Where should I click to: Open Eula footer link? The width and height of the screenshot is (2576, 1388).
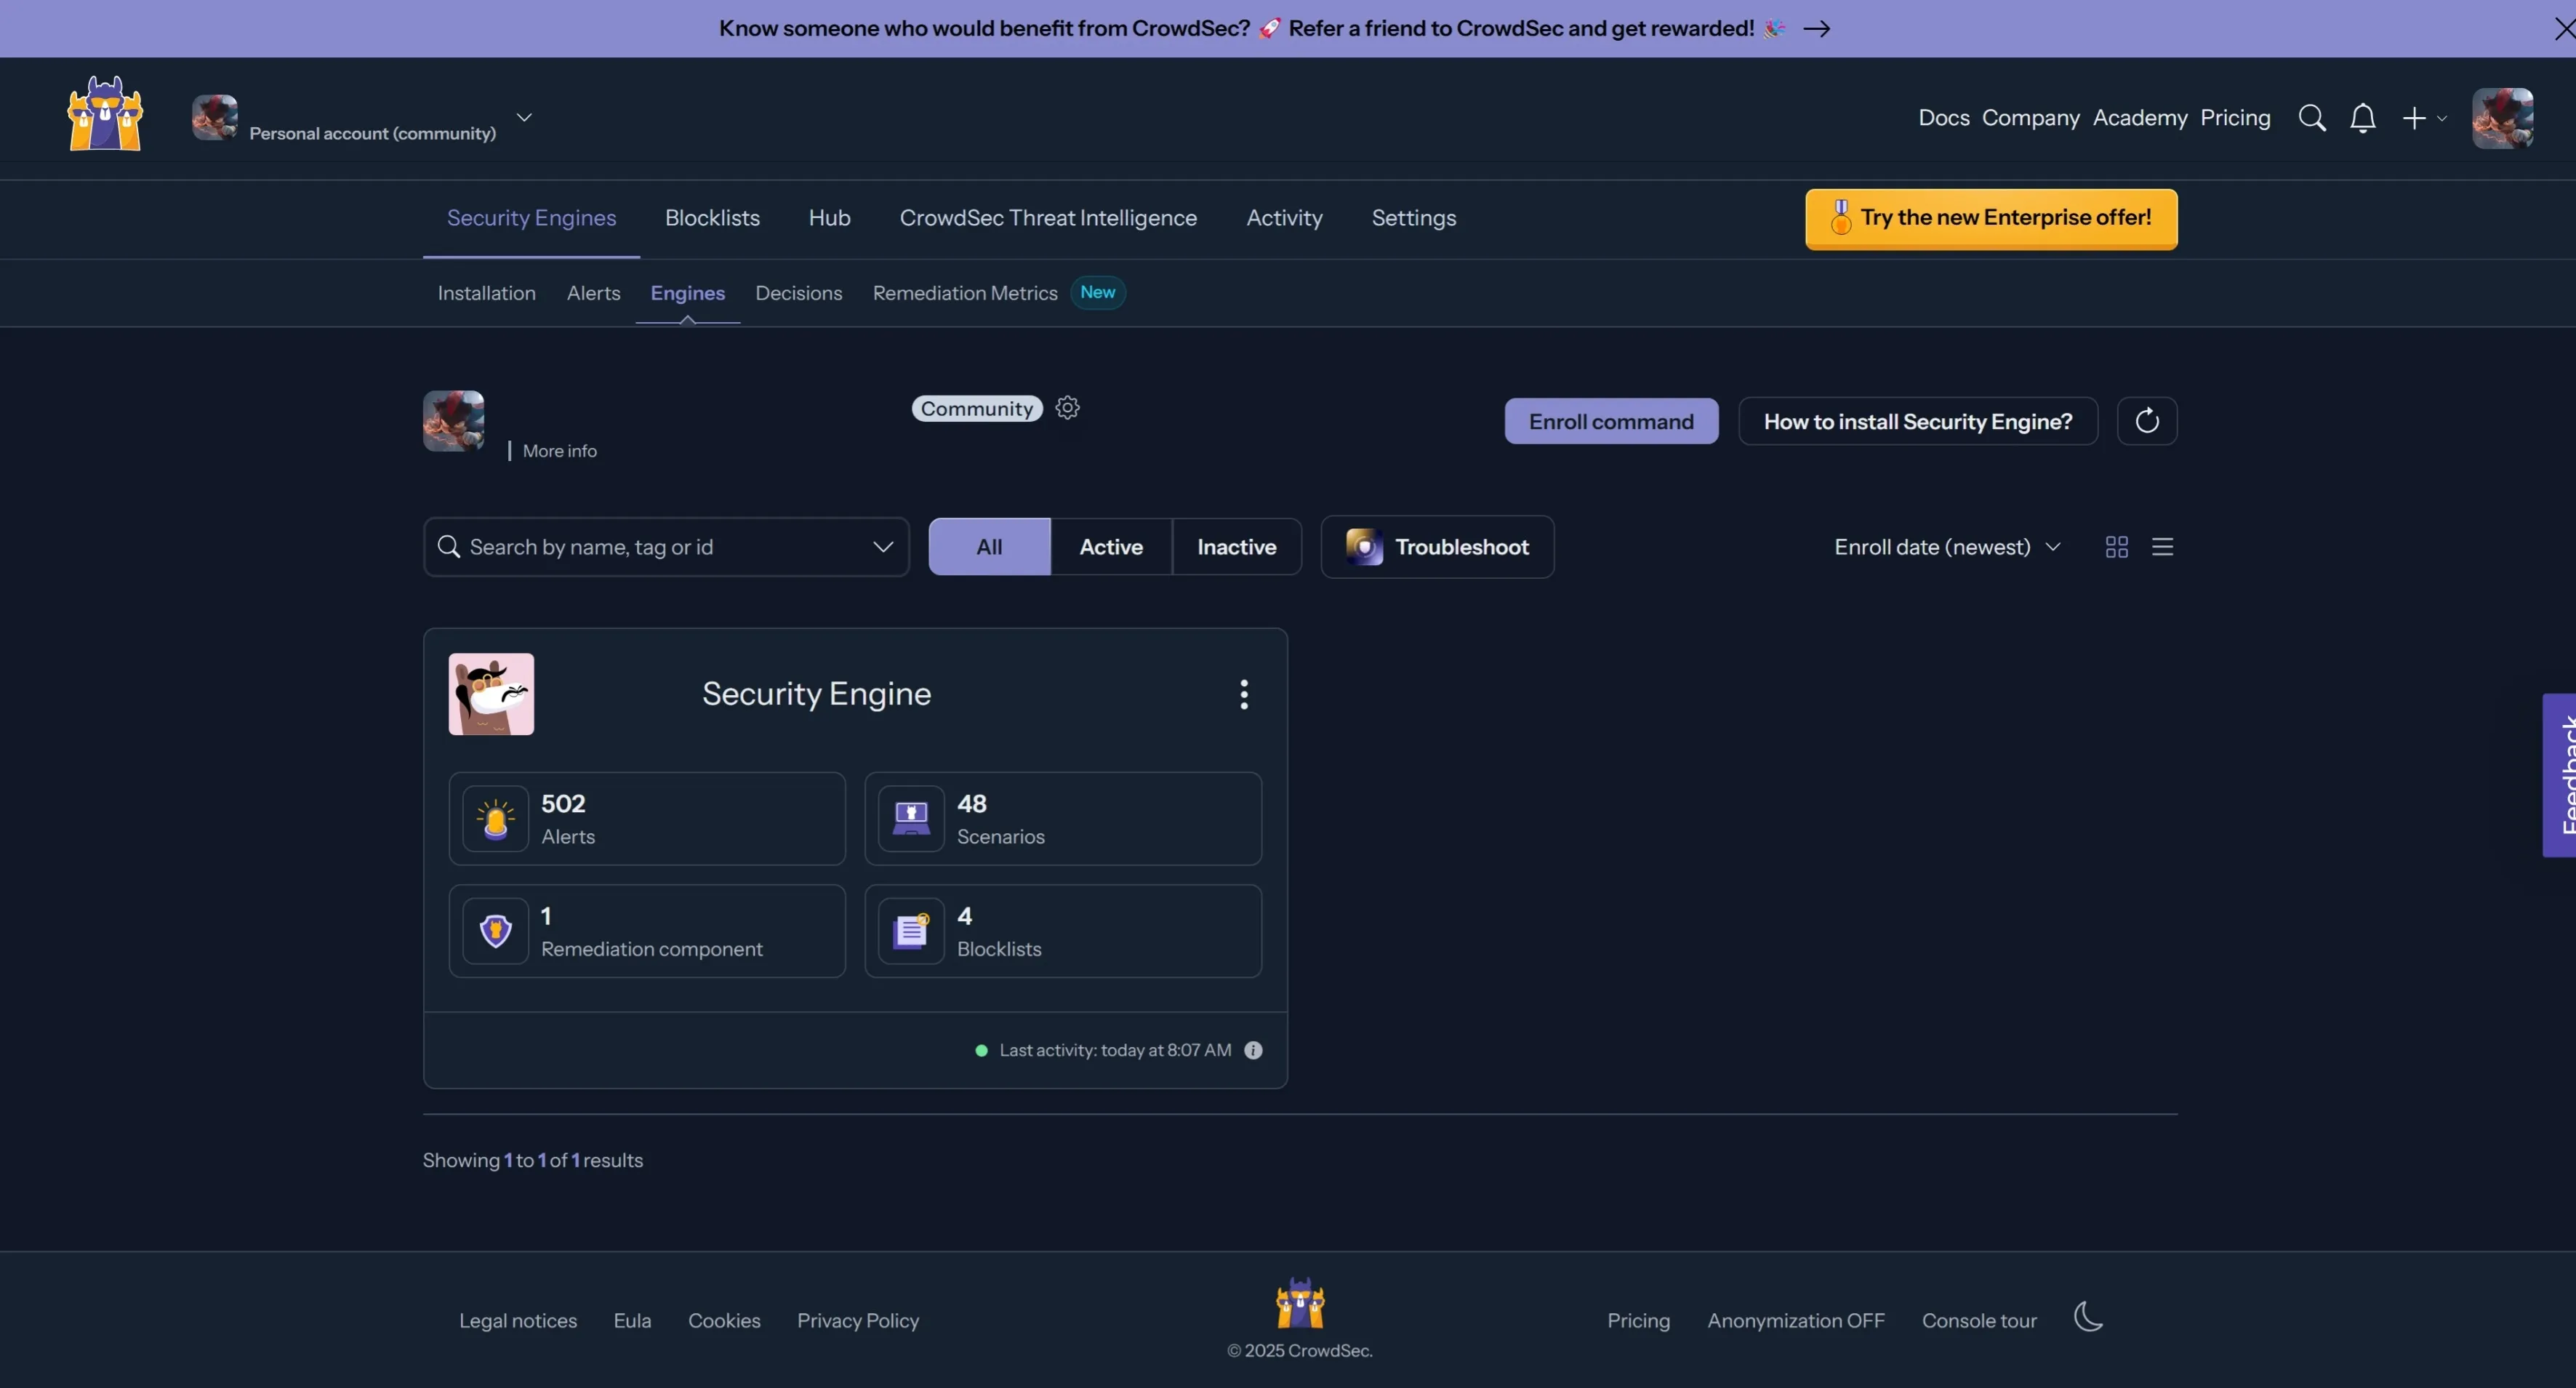click(x=631, y=1320)
